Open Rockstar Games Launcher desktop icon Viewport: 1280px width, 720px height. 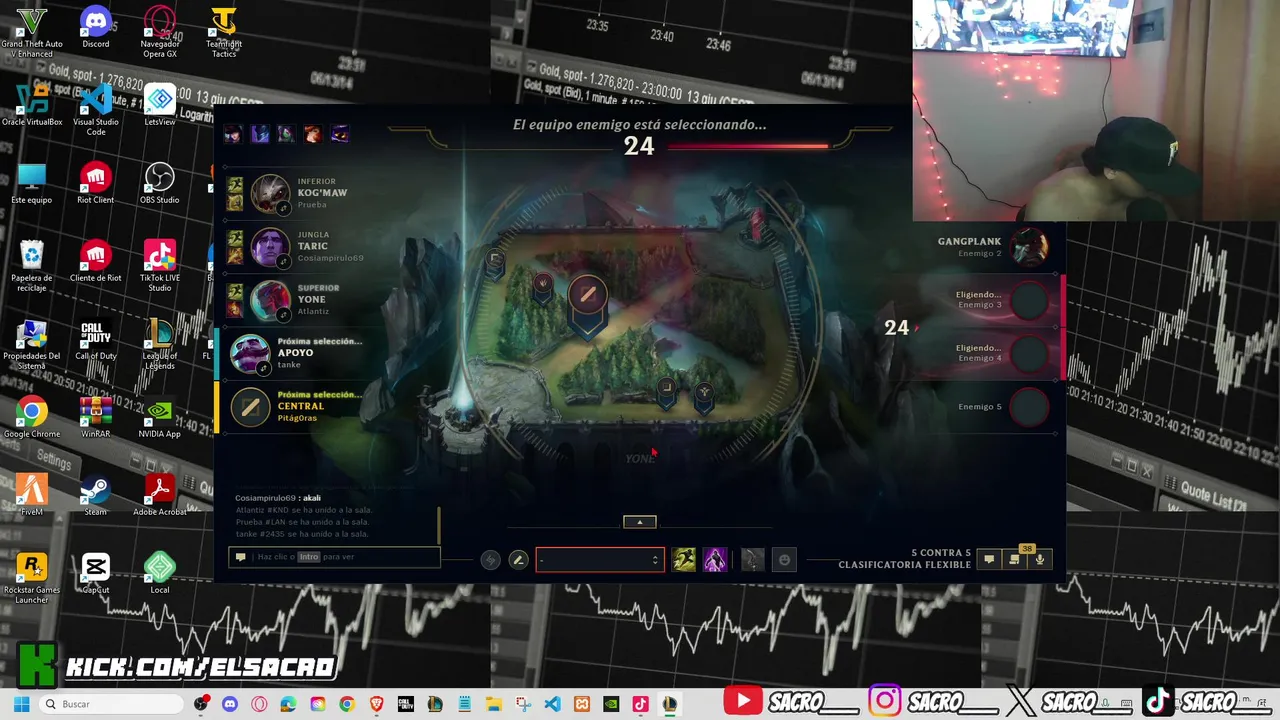[x=32, y=577]
